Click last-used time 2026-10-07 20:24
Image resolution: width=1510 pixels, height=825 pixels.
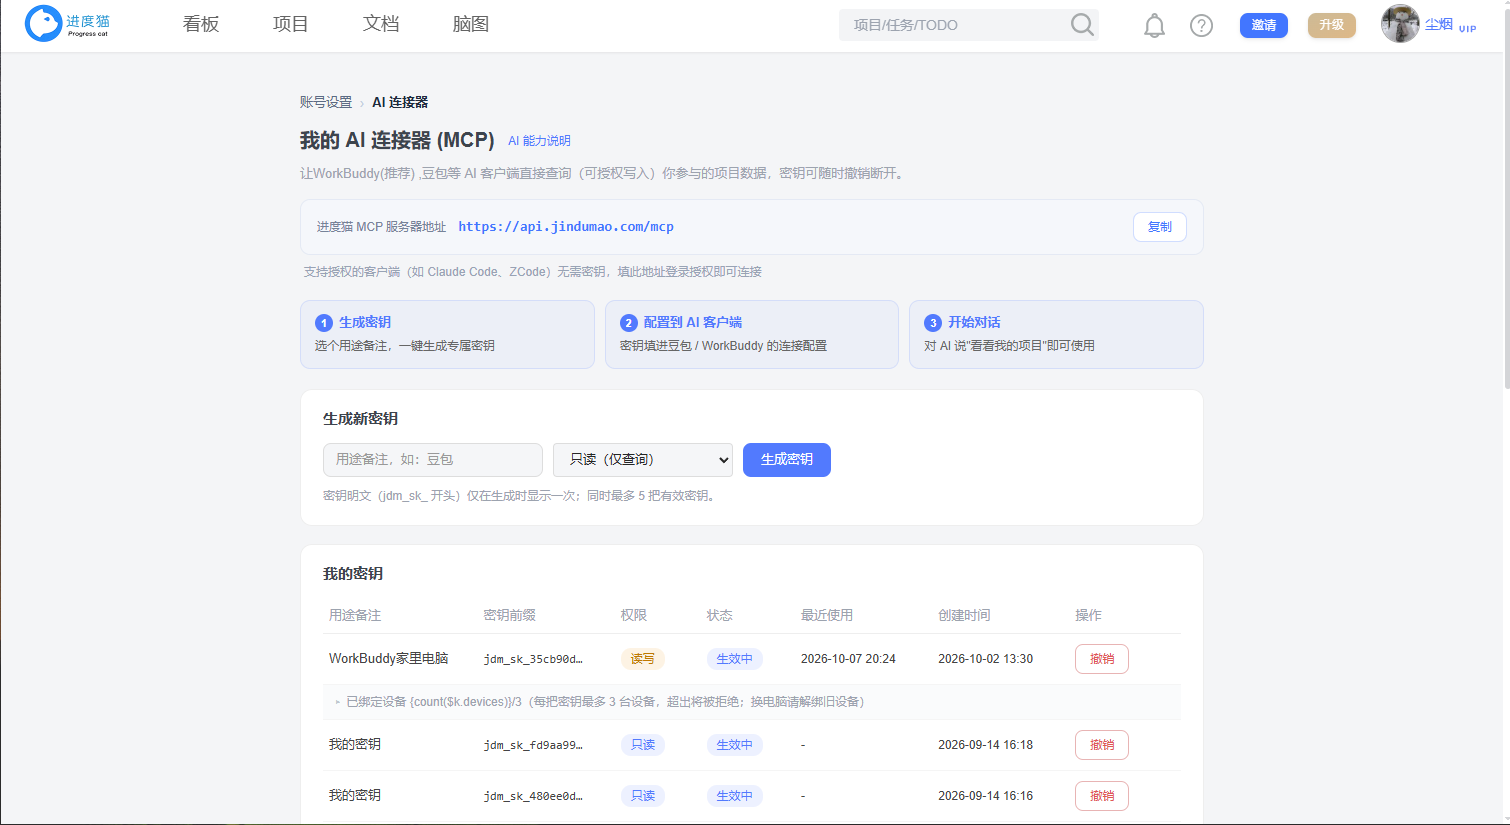[x=848, y=659]
